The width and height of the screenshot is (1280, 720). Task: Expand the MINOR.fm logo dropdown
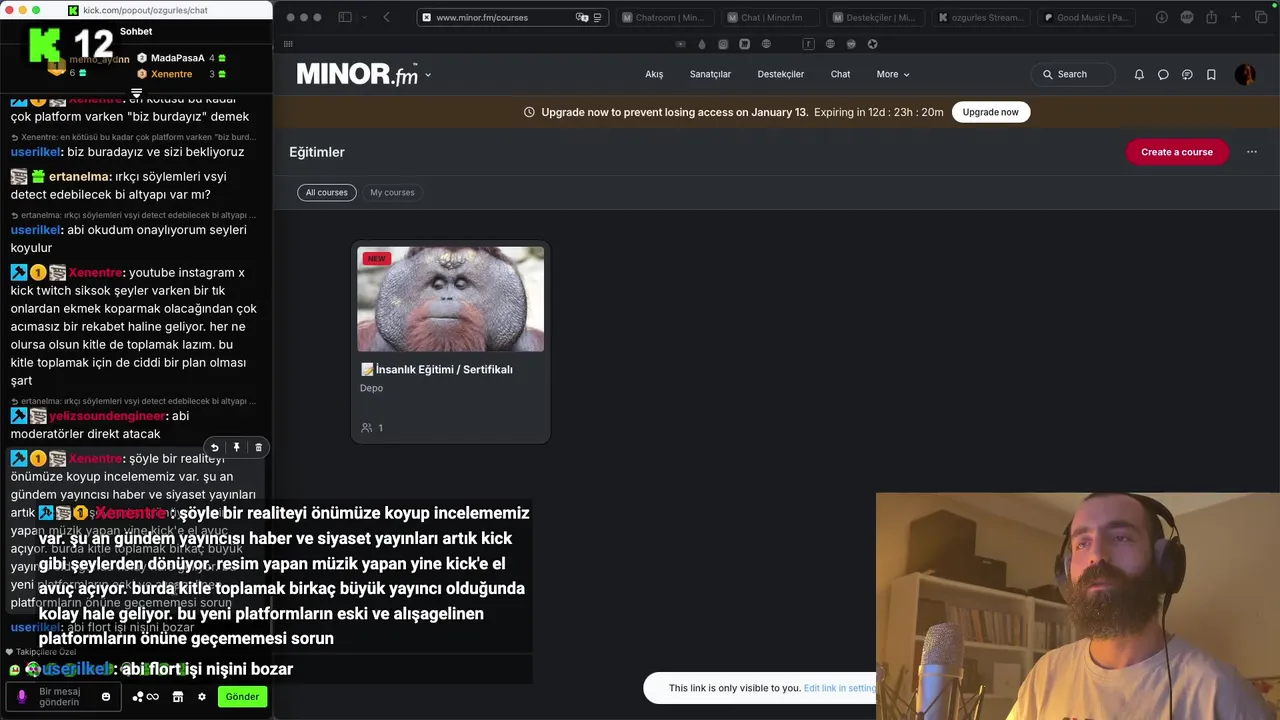428,75
